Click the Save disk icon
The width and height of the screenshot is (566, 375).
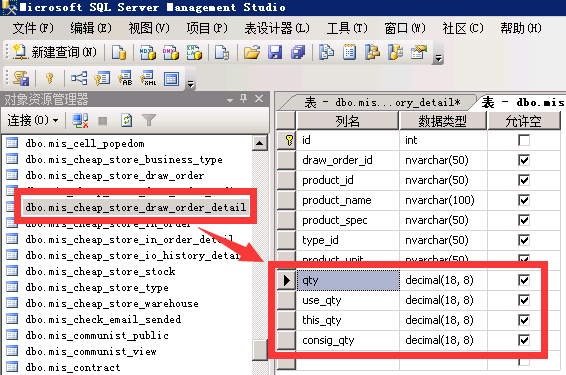pyautogui.click(x=275, y=53)
